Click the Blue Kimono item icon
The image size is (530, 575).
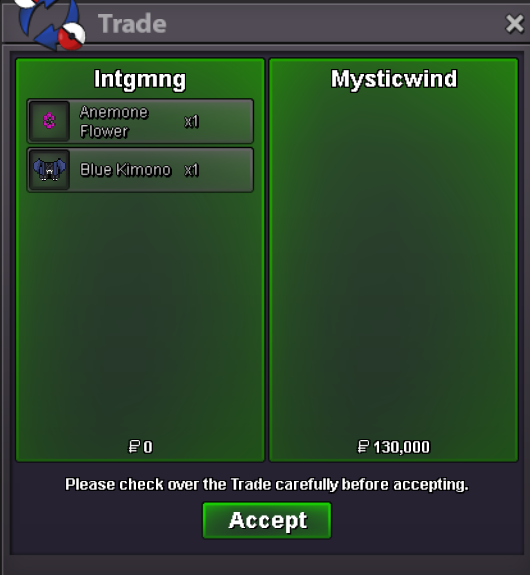tap(49, 170)
